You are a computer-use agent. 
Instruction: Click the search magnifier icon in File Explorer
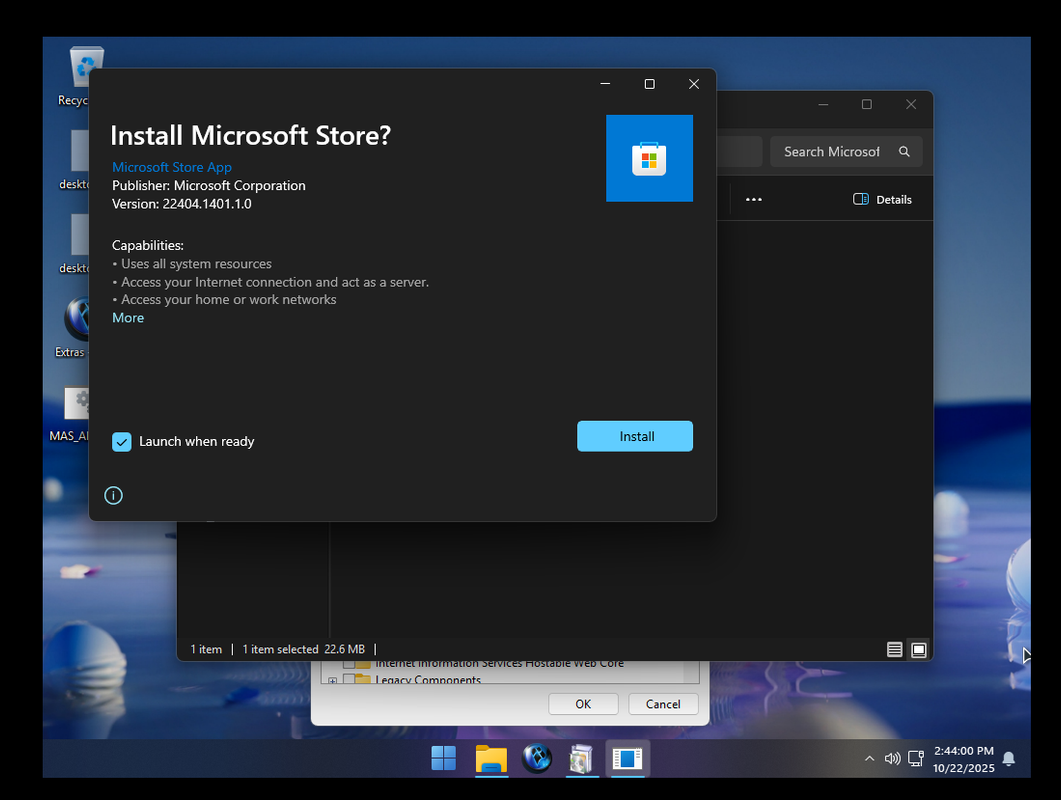pos(905,152)
